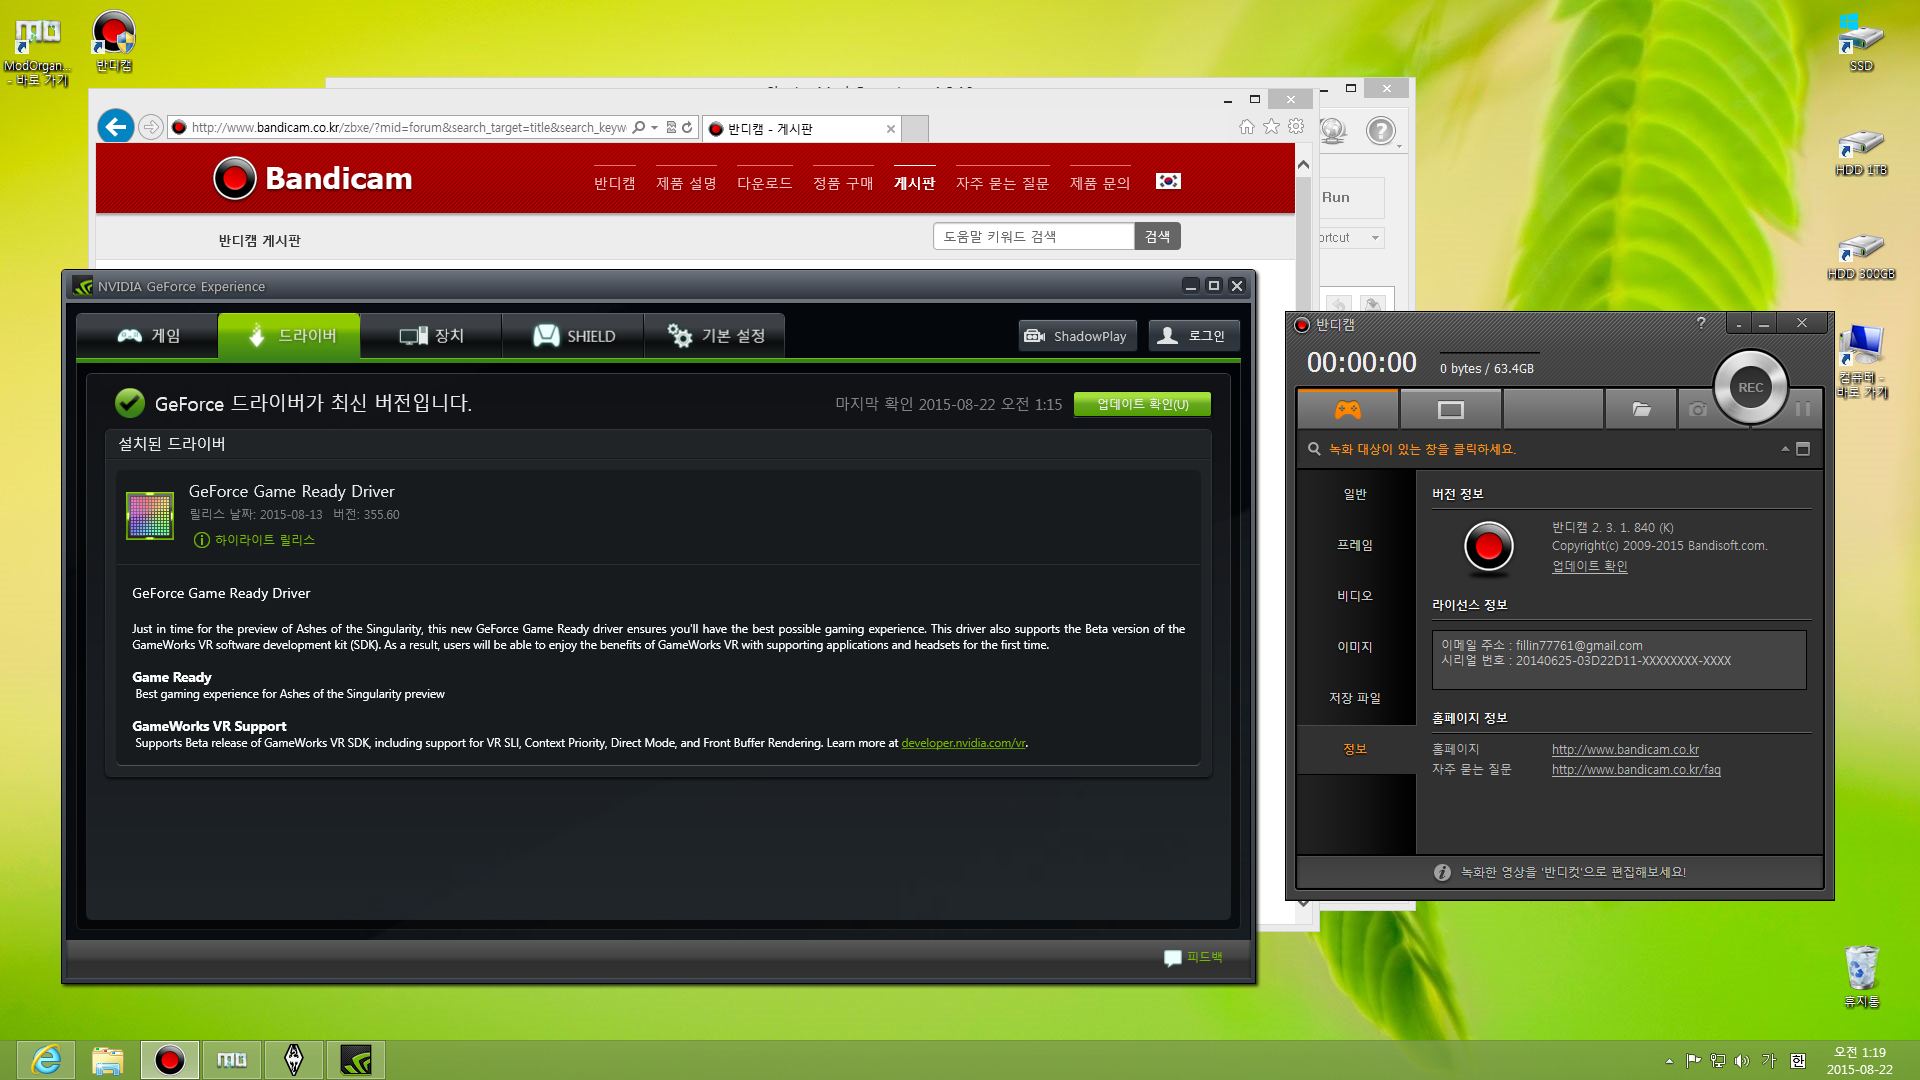Open the 프레임 section in Bandicam
Image resolution: width=1920 pixels, height=1080 pixels.
pyautogui.click(x=1355, y=545)
